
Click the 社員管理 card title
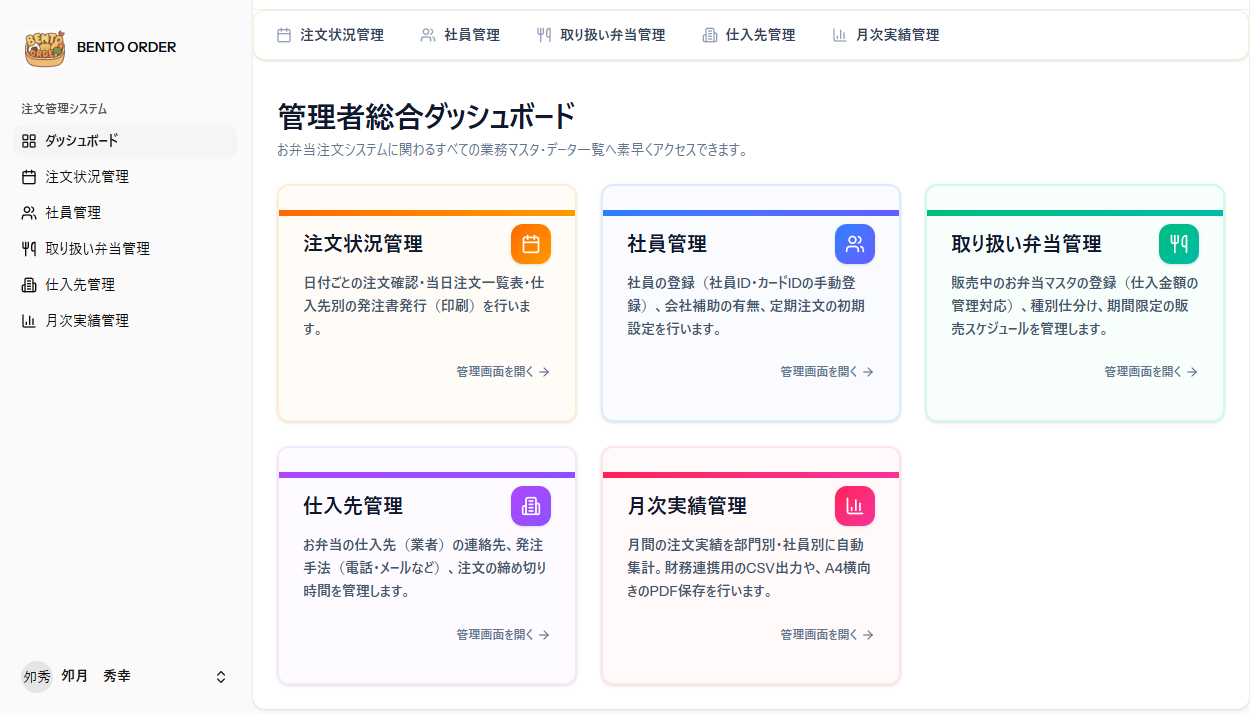coord(667,244)
